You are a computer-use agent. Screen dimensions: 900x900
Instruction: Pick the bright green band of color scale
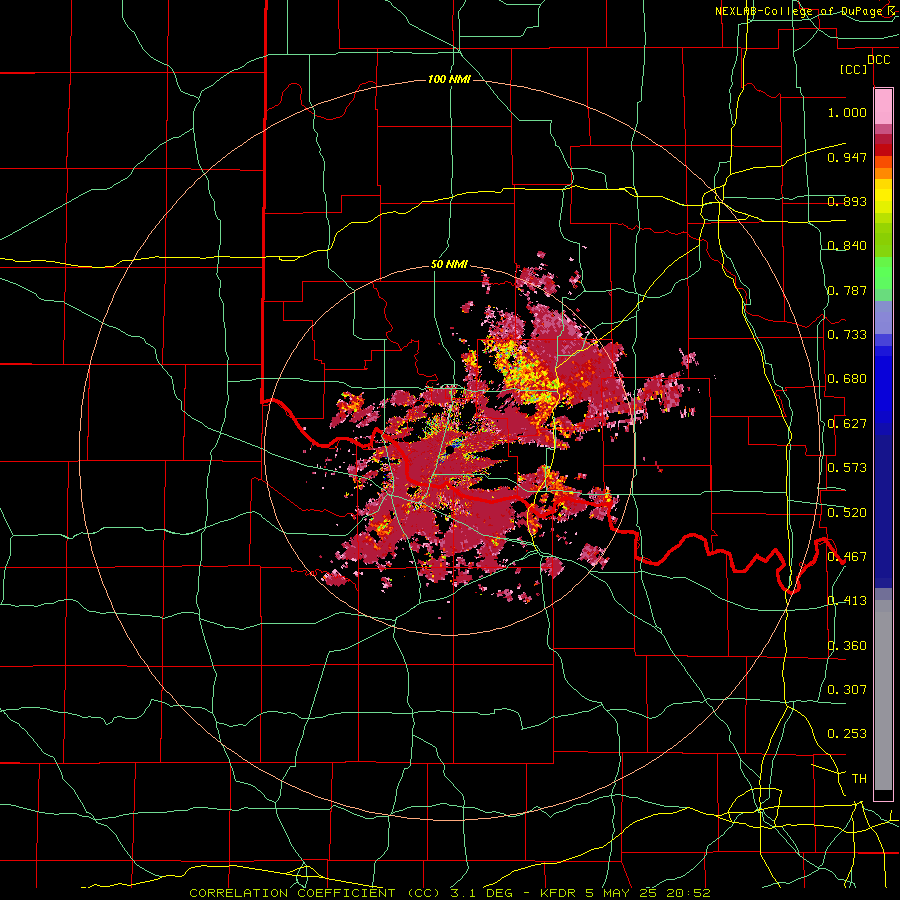coord(883,274)
